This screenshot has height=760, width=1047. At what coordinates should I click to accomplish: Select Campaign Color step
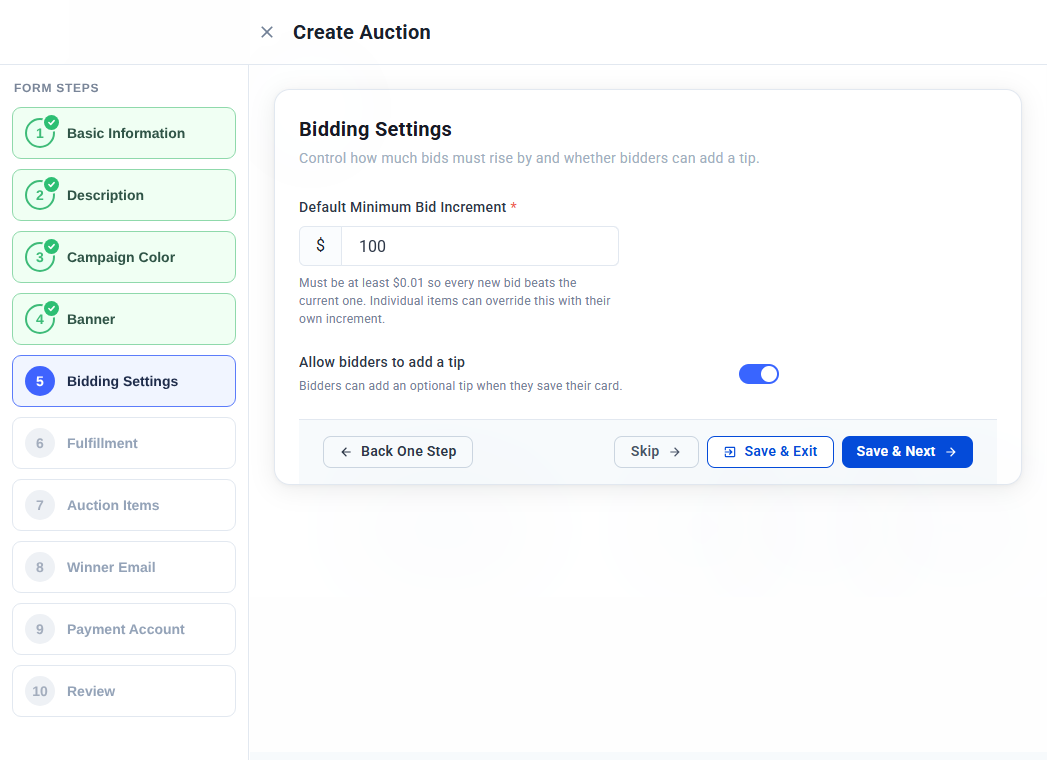click(x=124, y=257)
